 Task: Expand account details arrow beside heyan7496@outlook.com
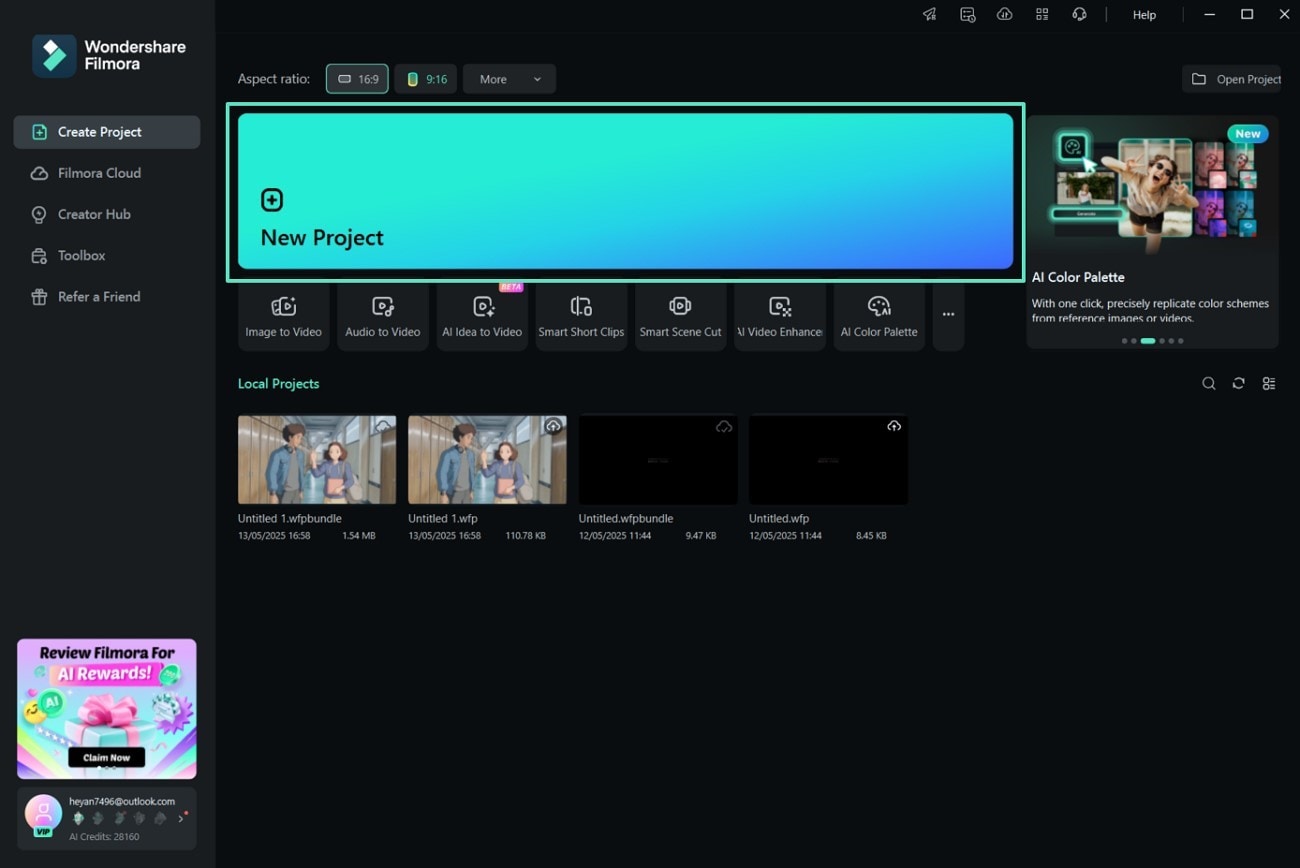181,818
